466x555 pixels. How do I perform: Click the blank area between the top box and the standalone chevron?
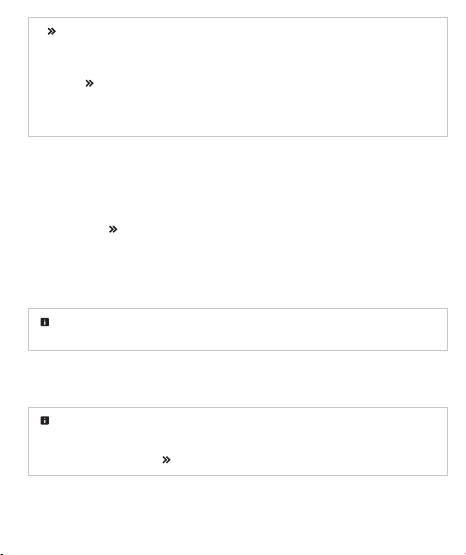coord(238,181)
